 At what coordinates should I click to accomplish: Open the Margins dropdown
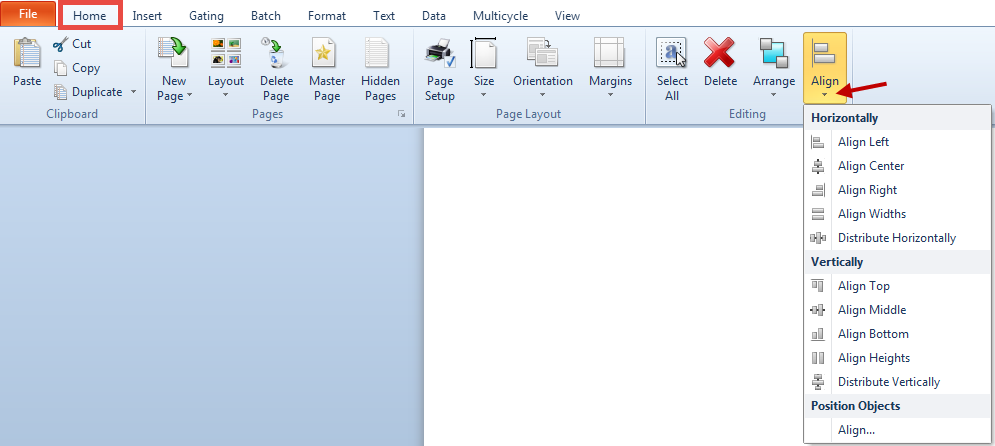(x=610, y=95)
